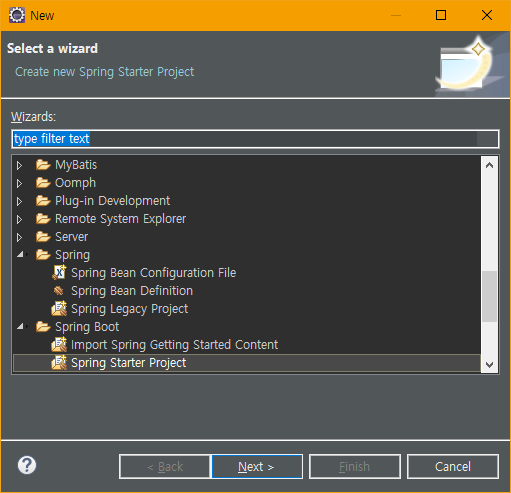This screenshot has height=493, width=511.
Task: Select the Remote System Explorer label
Action: [x=120, y=219]
